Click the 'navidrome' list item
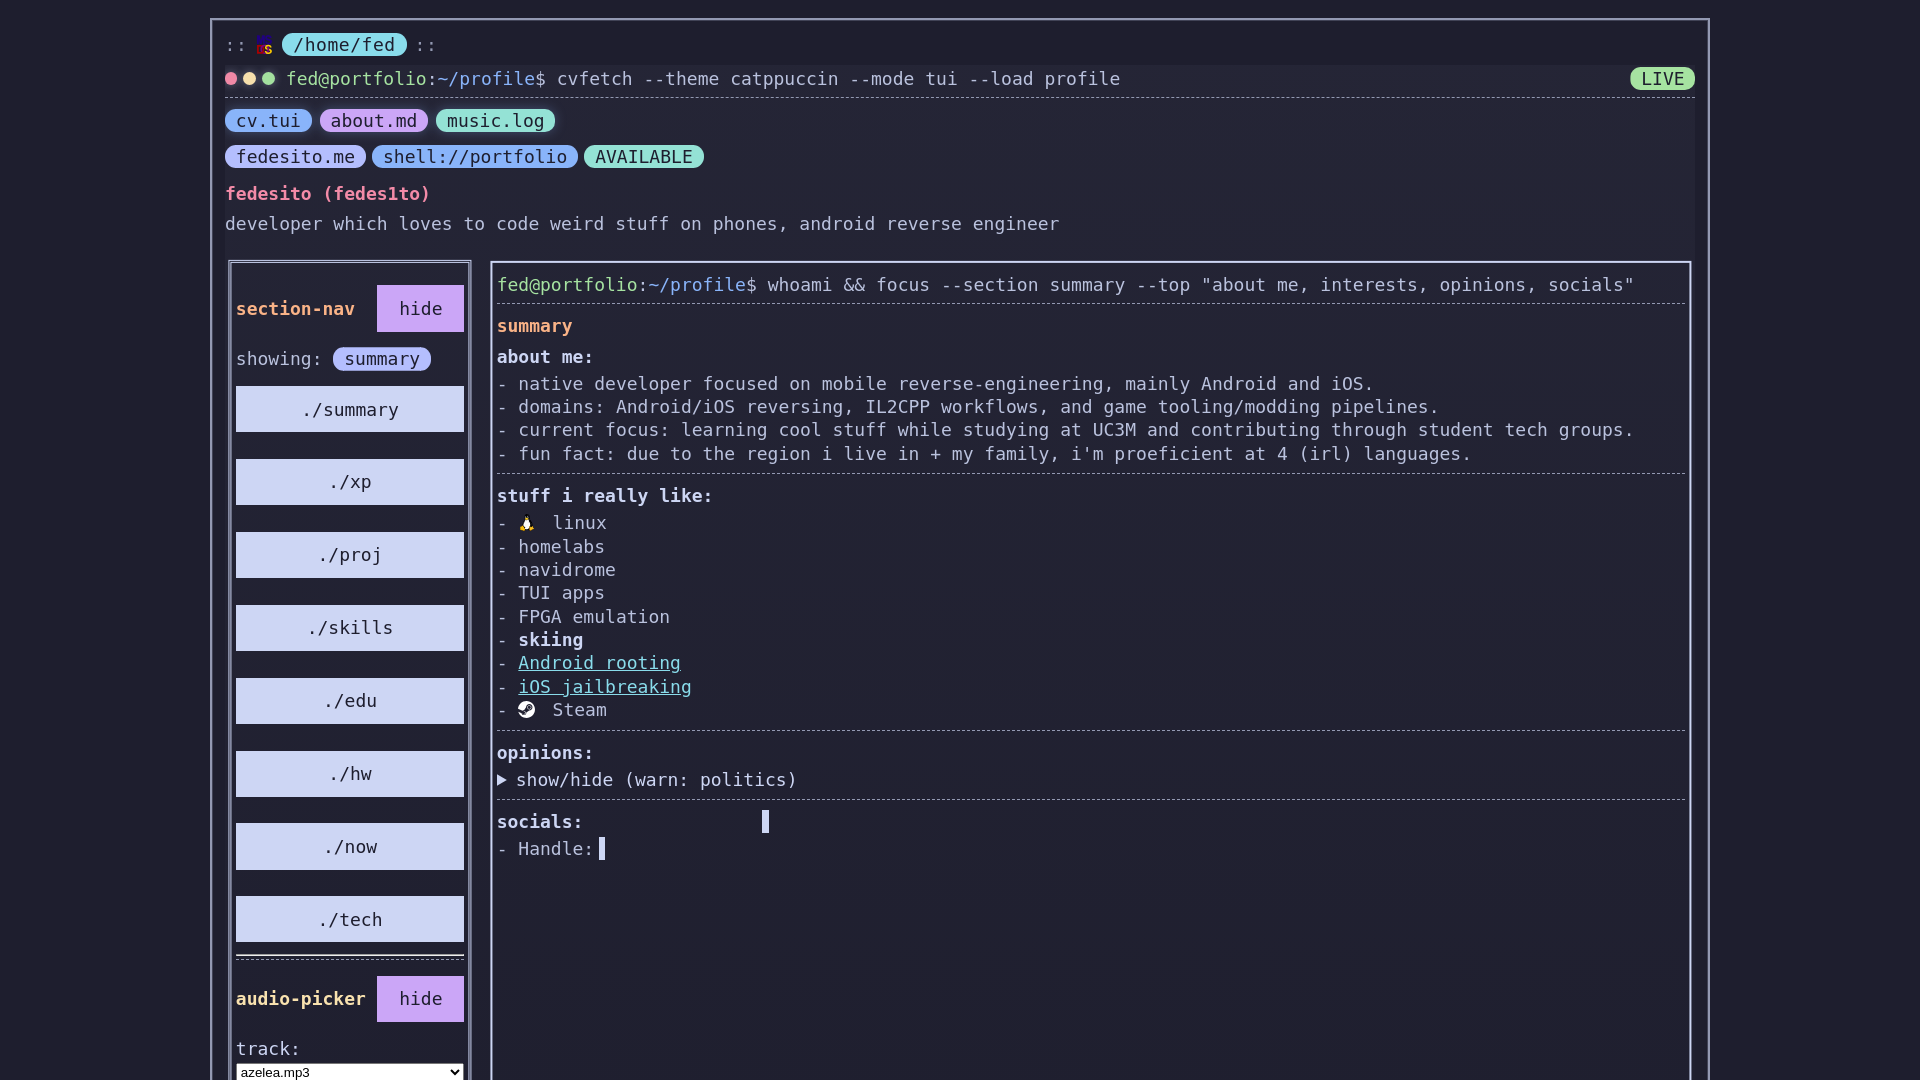The height and width of the screenshot is (1080, 1920). [567, 570]
